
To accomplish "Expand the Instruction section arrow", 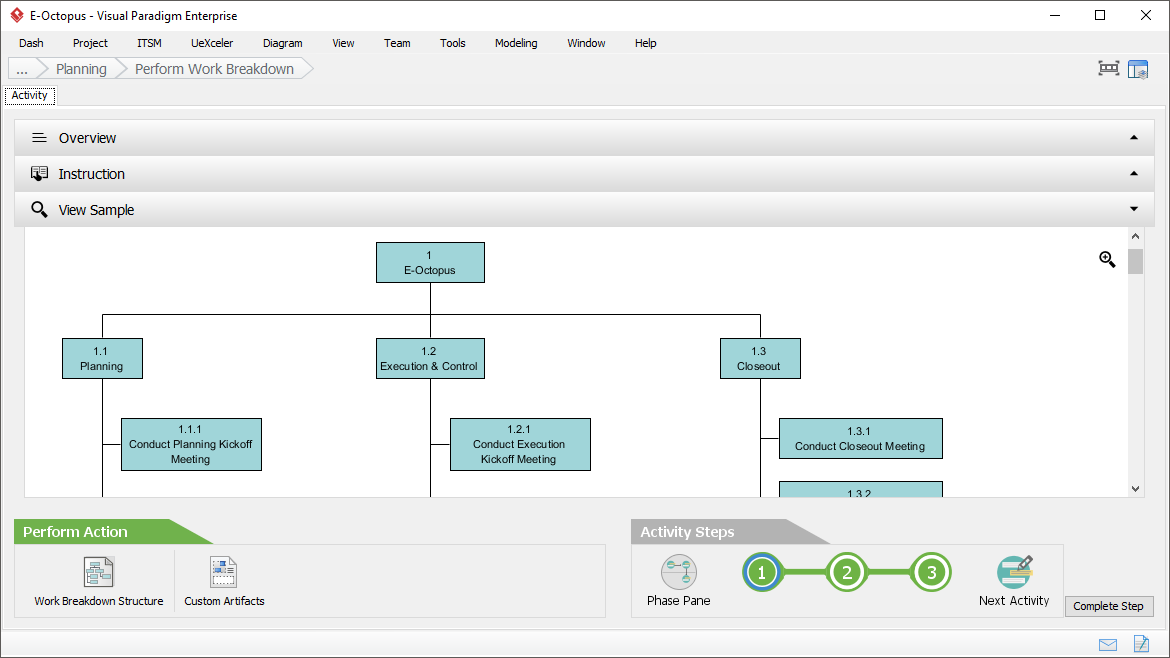I will pyautogui.click(x=1133, y=173).
